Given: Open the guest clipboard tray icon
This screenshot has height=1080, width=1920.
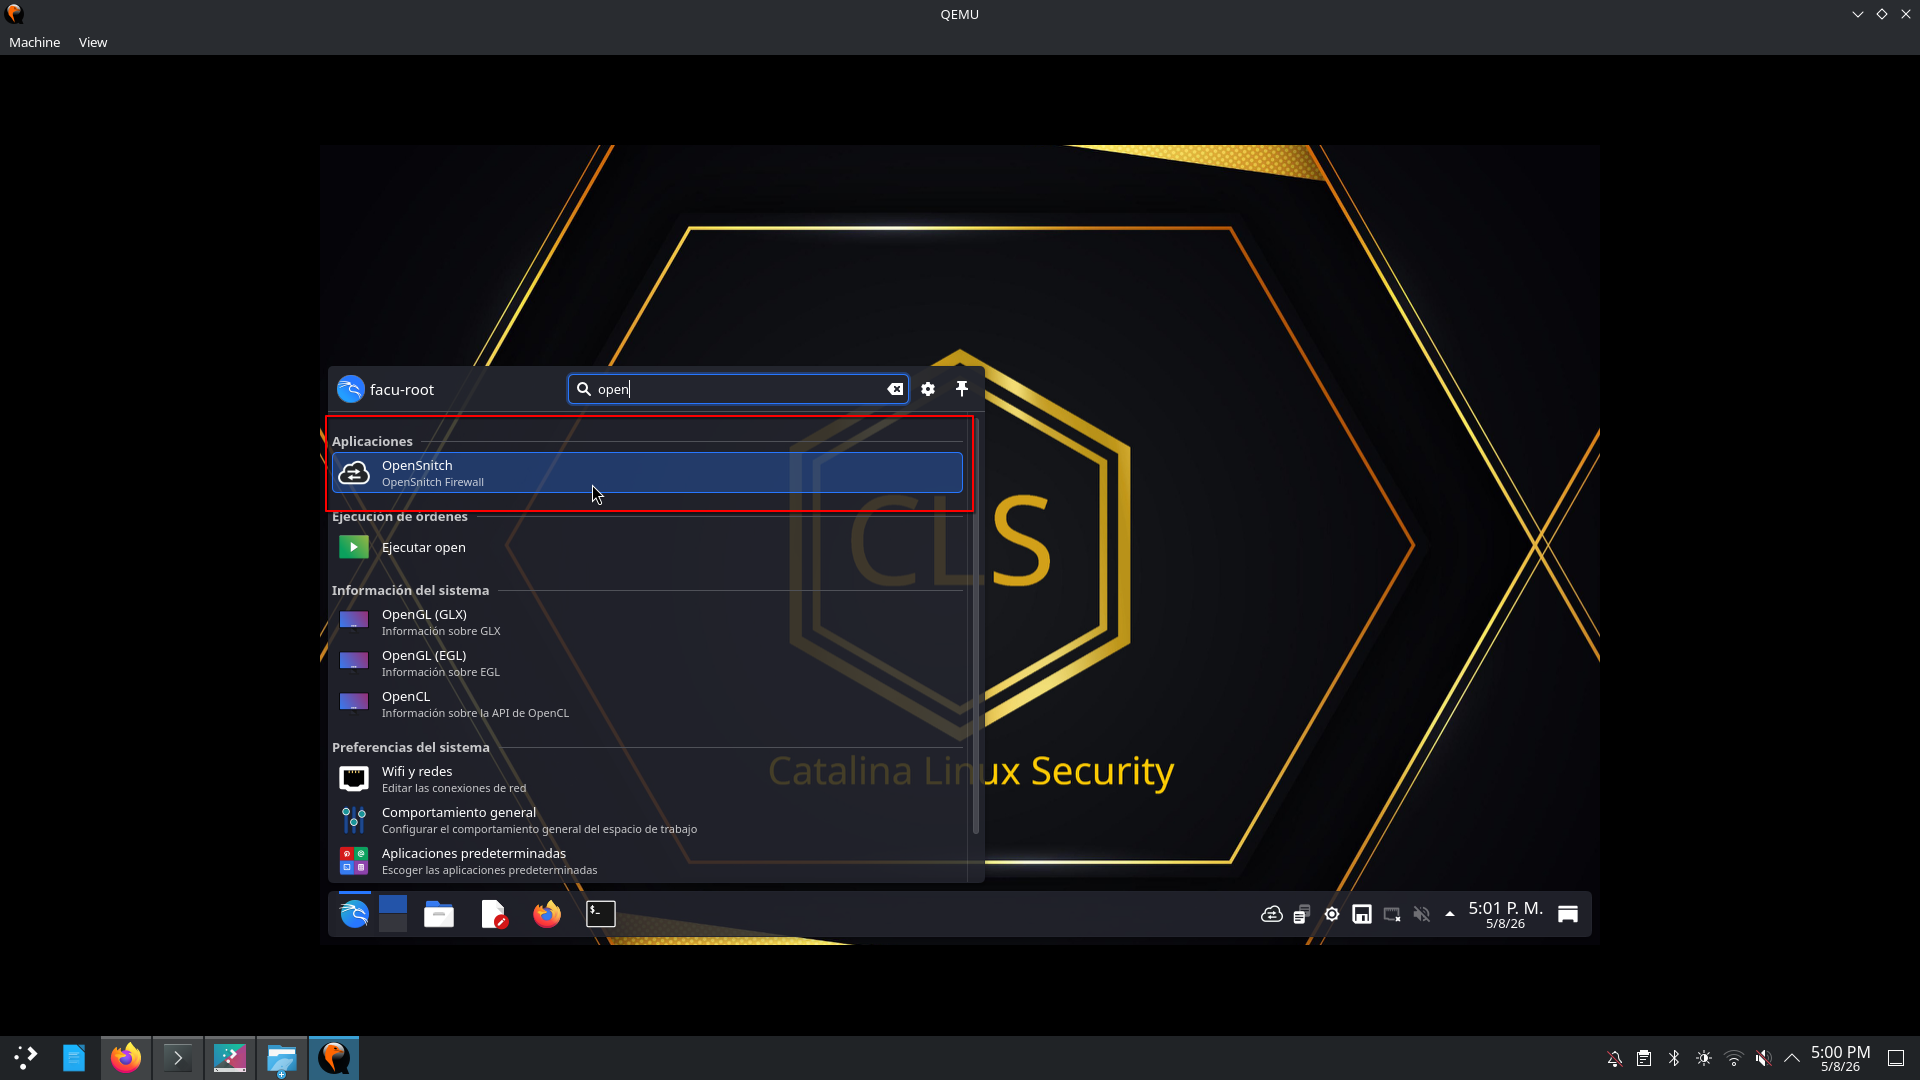Looking at the screenshot, I should [1301, 914].
